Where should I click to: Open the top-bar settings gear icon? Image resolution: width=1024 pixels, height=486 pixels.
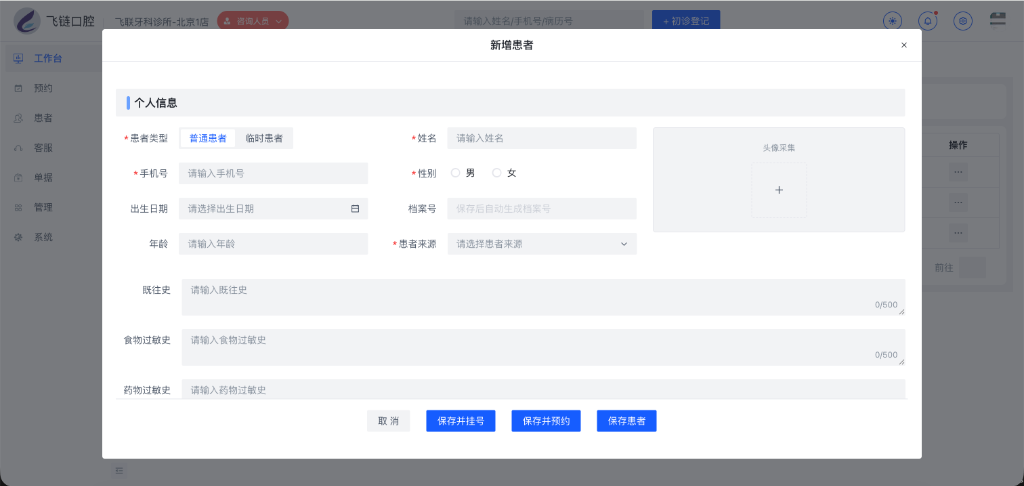coord(963,21)
